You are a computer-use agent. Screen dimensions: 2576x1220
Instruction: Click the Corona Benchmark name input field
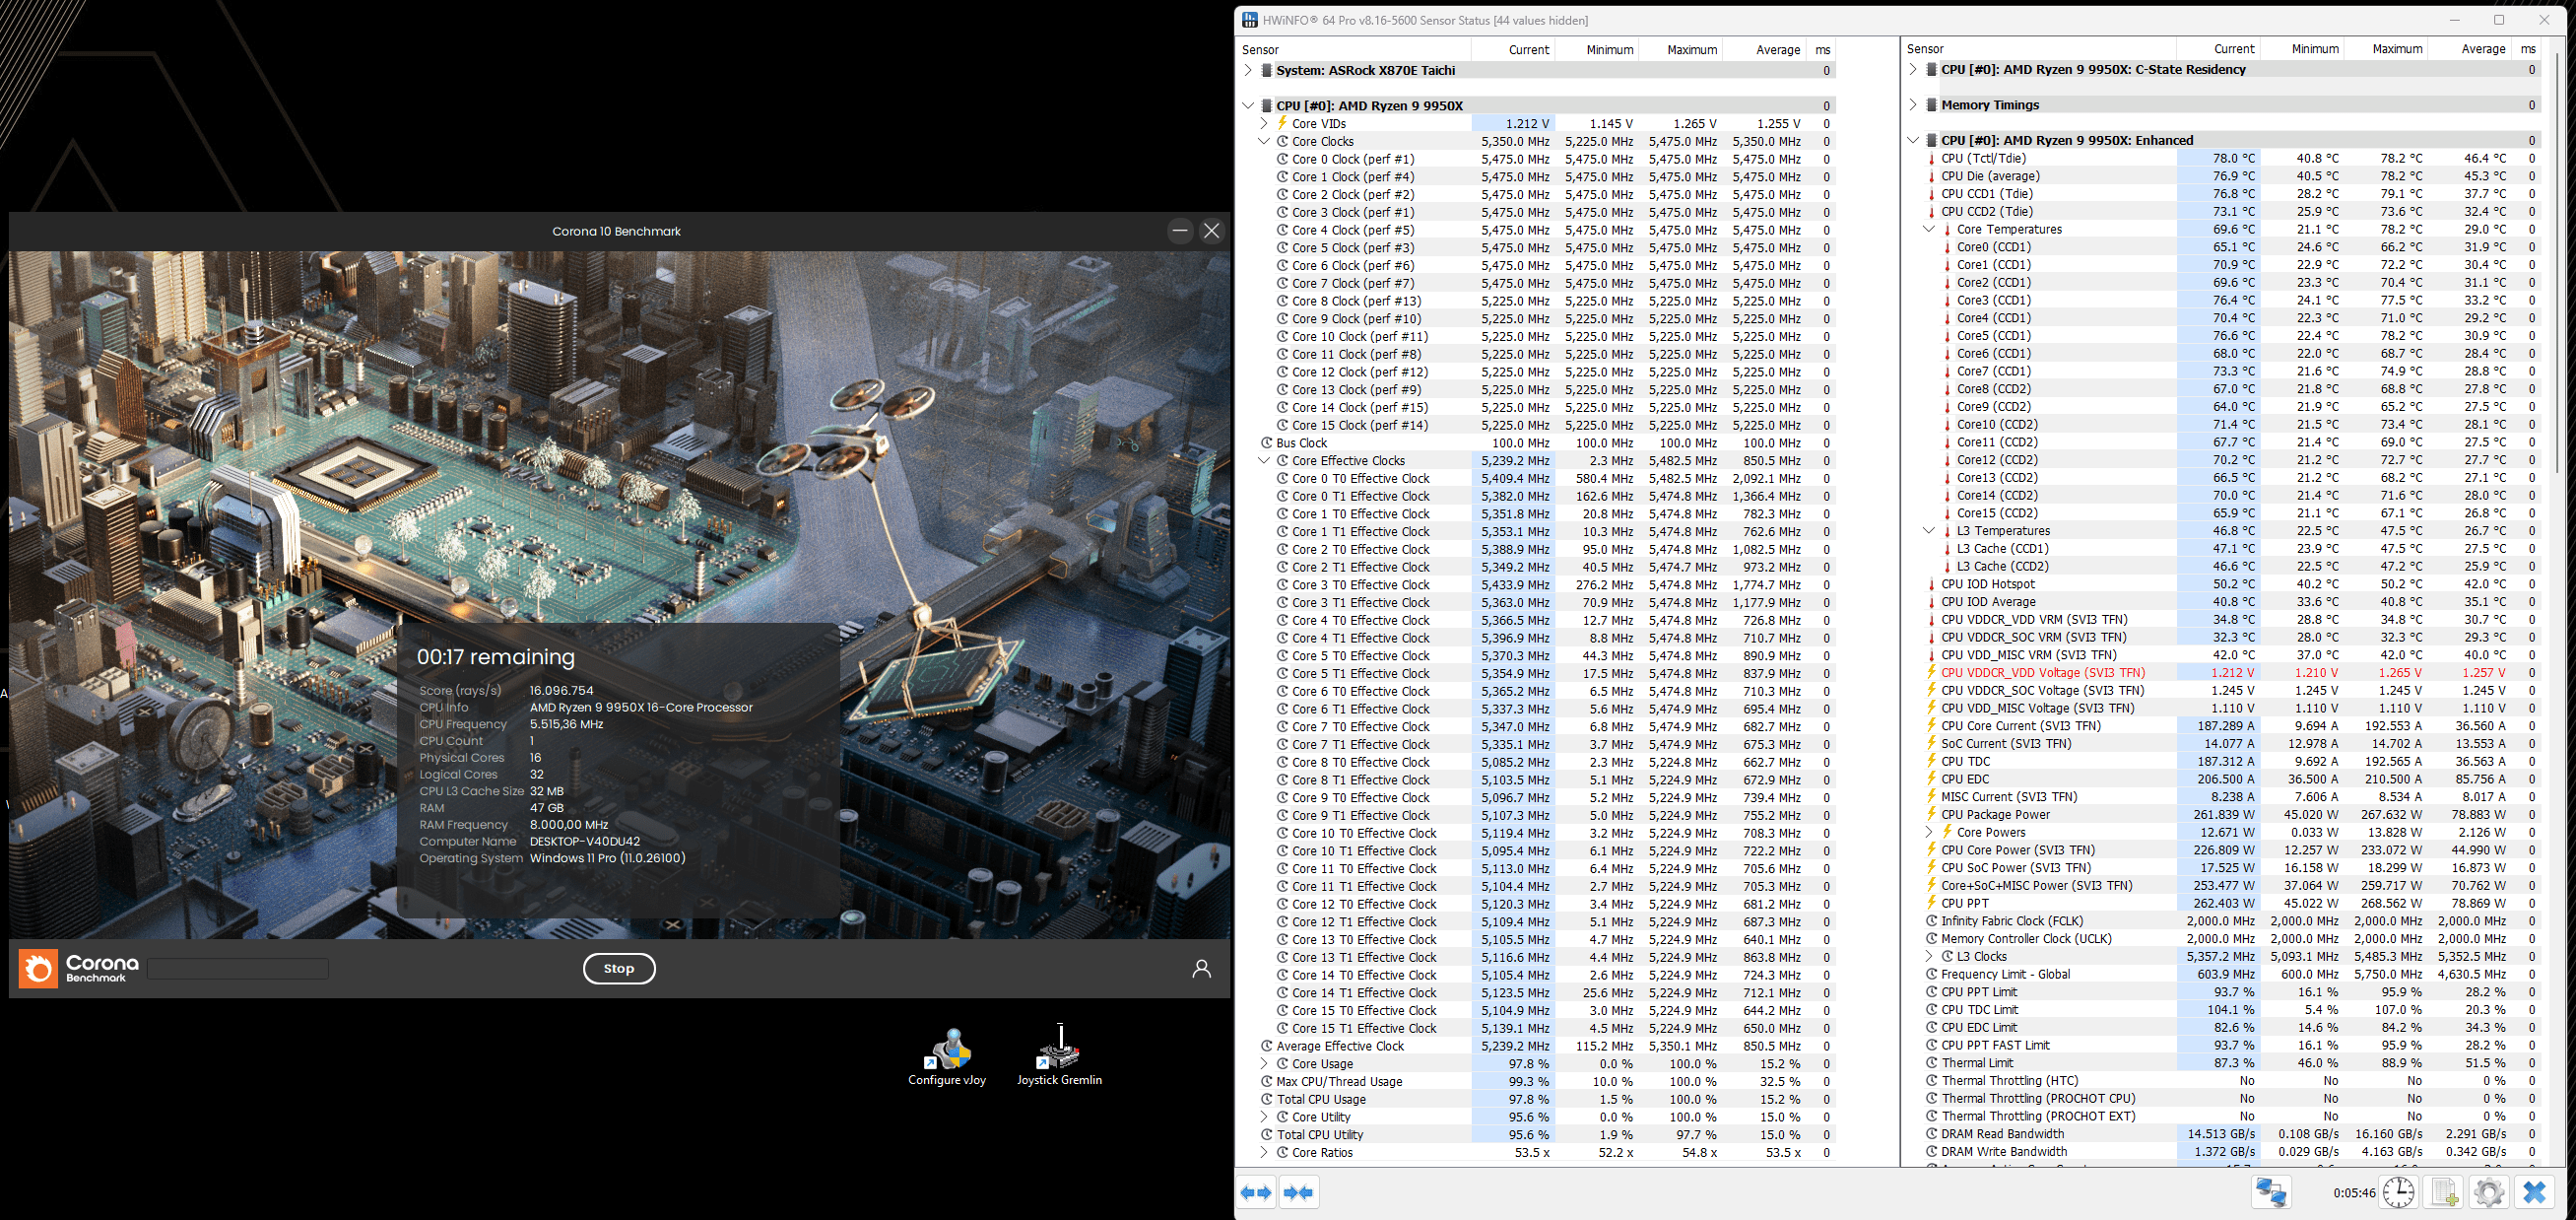click(238, 968)
